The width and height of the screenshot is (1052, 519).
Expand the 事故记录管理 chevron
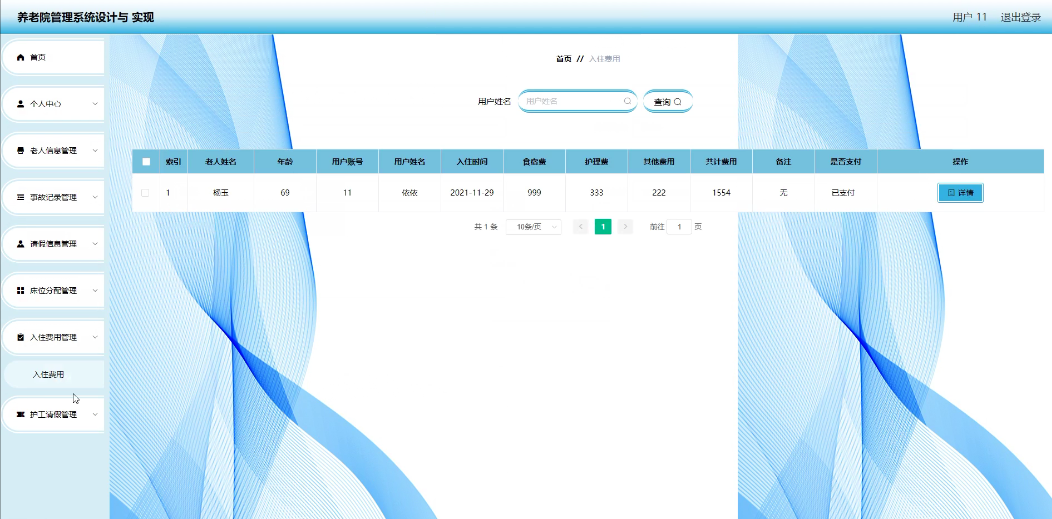click(x=95, y=197)
